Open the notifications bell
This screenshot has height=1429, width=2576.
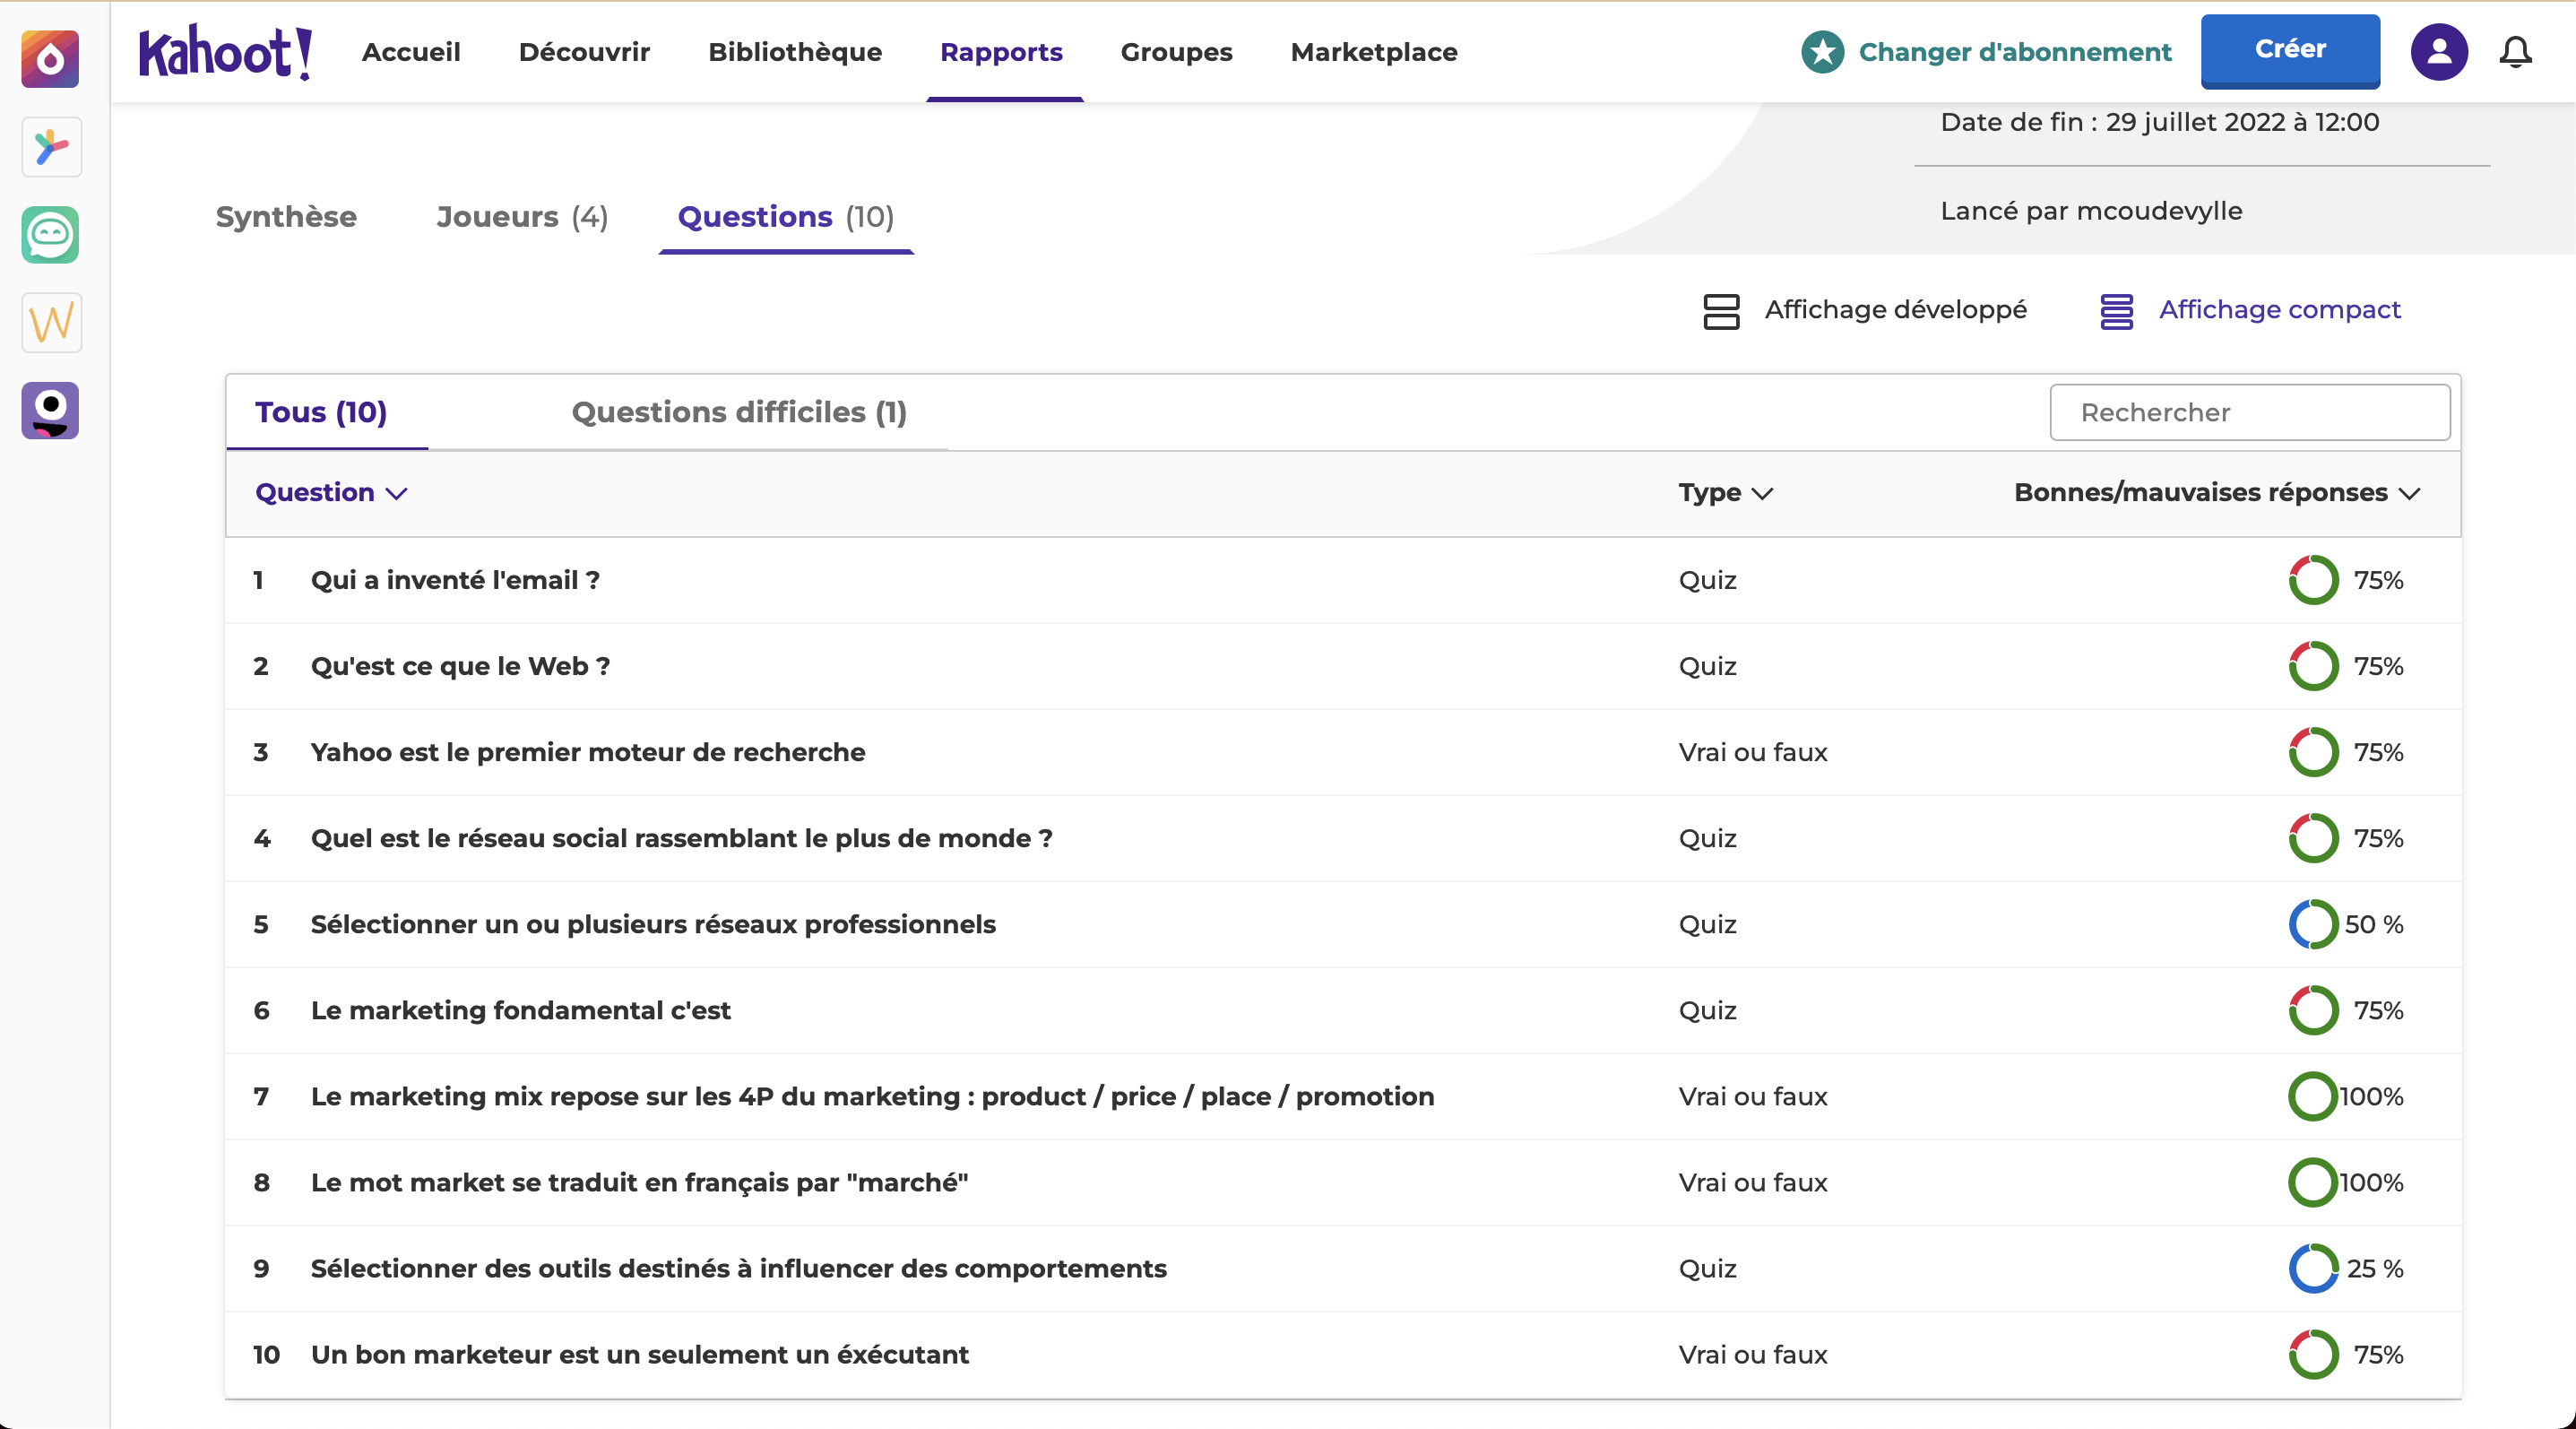coord(2515,52)
